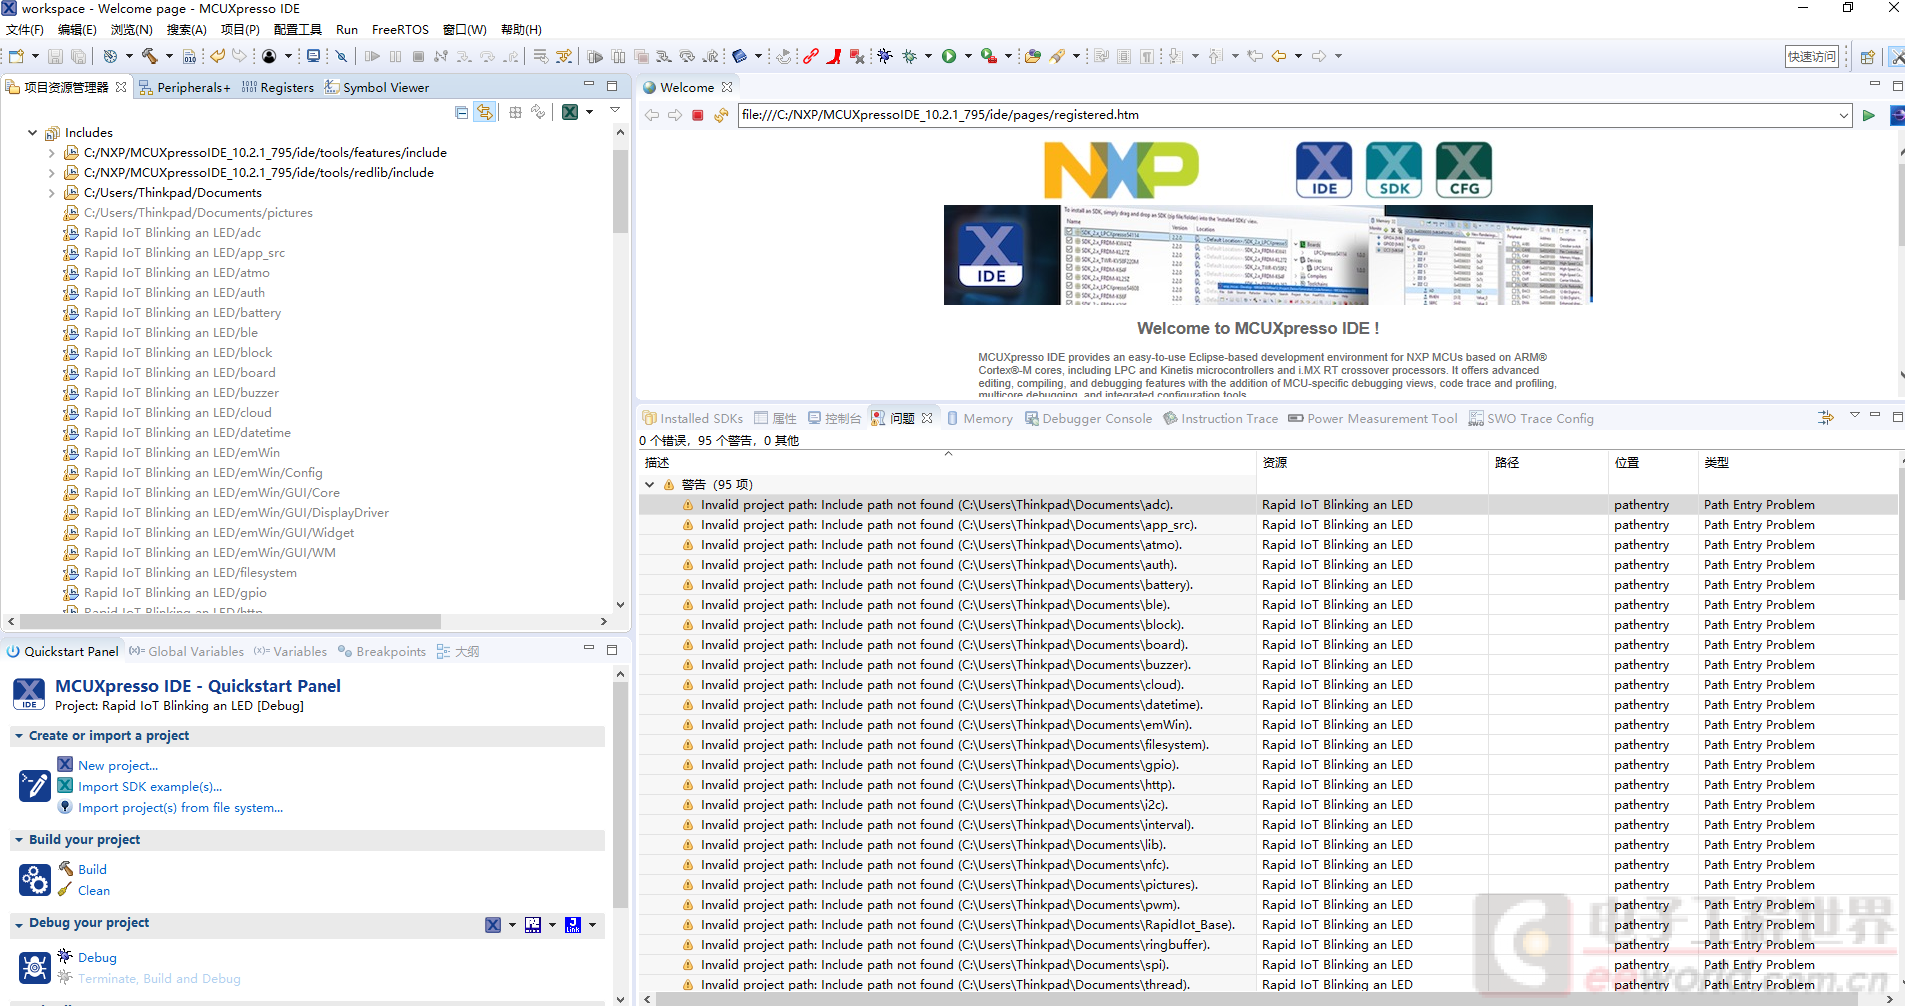Click the Debug link in Quickstart Panel
This screenshot has width=1905, height=1006.
point(97,958)
